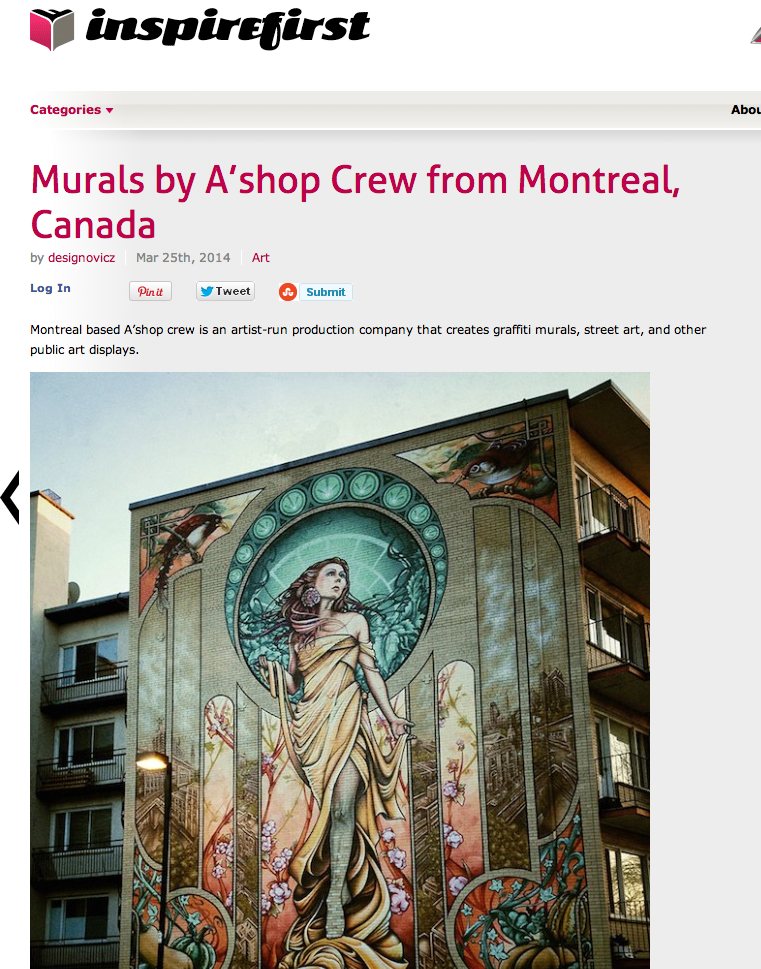
Task: Click the Mar 25th, 2014 date
Action: tap(183, 258)
